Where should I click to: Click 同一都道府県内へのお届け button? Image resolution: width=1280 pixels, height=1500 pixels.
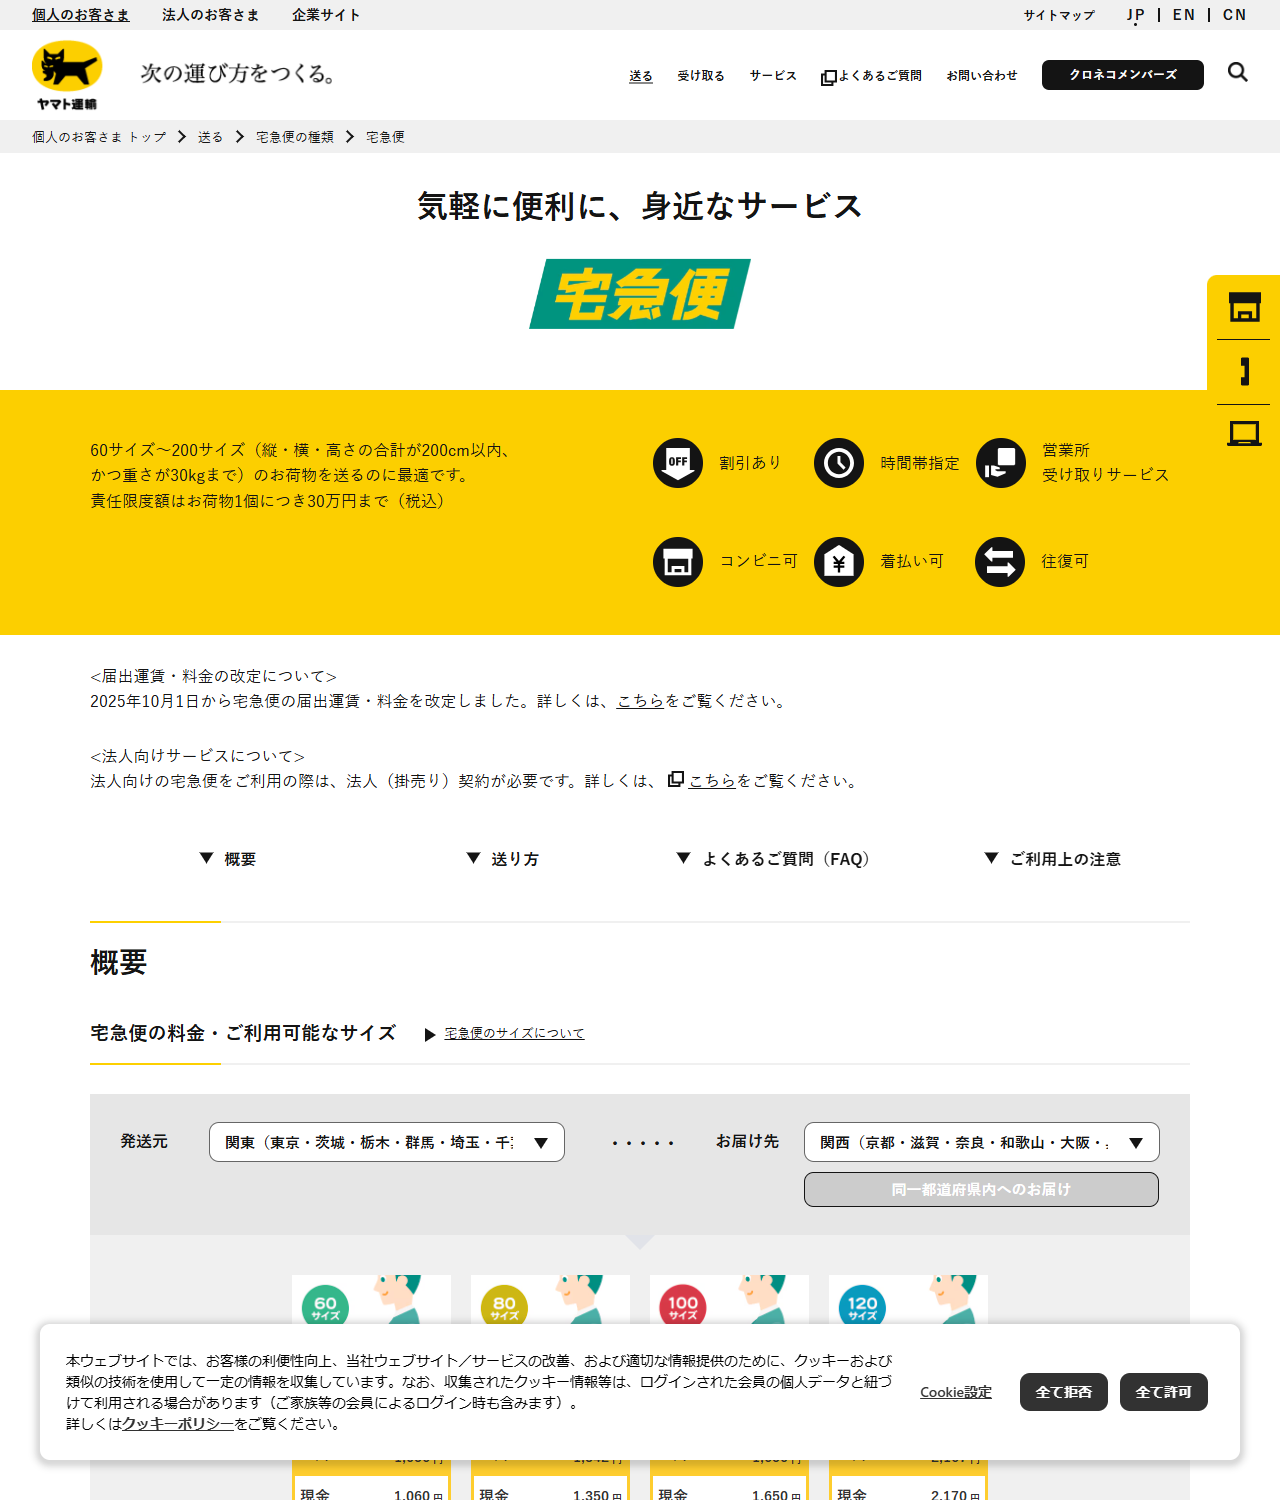982,1190
